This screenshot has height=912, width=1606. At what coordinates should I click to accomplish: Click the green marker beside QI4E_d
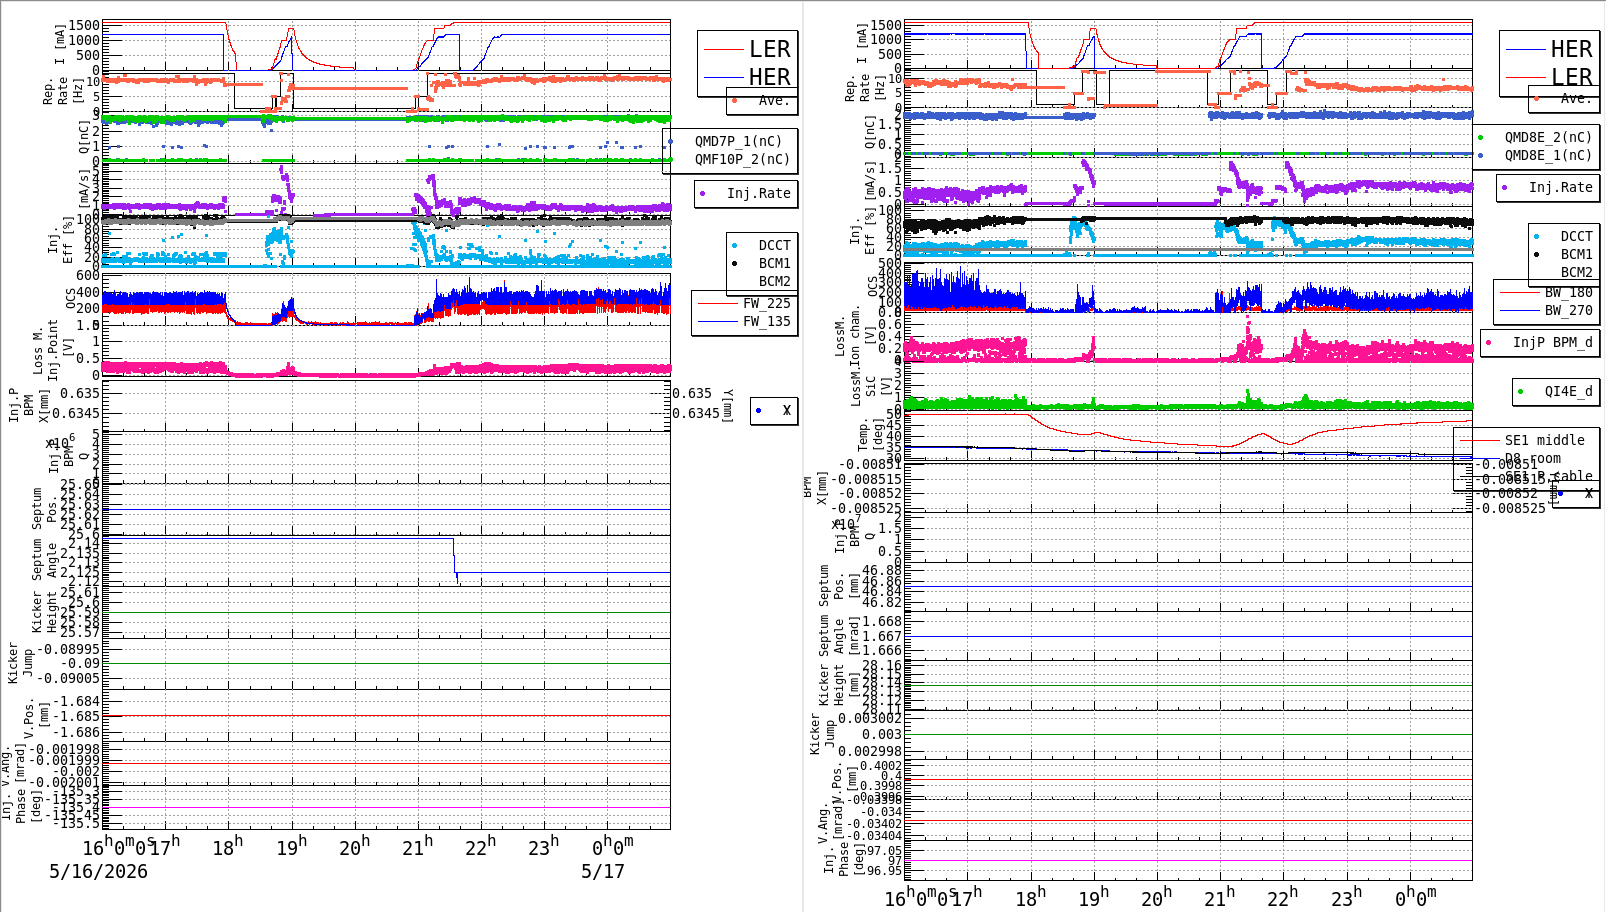(x=1521, y=391)
